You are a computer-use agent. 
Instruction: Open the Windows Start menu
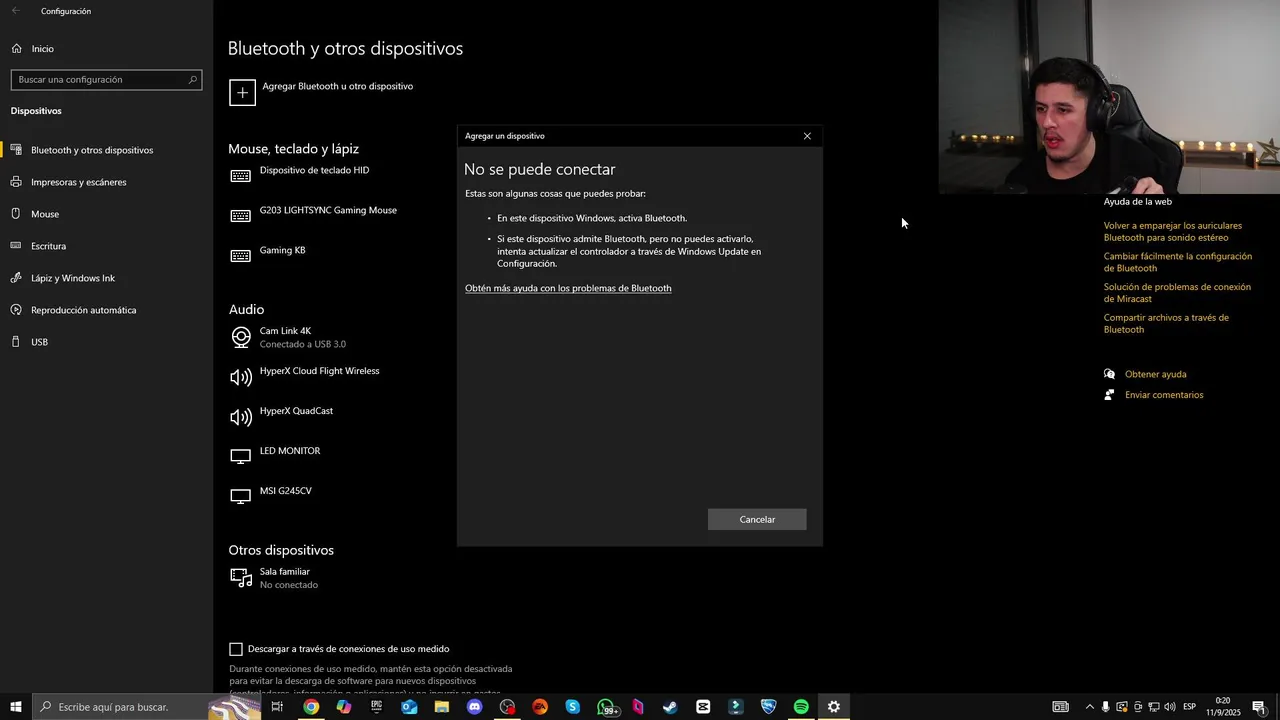pos(16,707)
